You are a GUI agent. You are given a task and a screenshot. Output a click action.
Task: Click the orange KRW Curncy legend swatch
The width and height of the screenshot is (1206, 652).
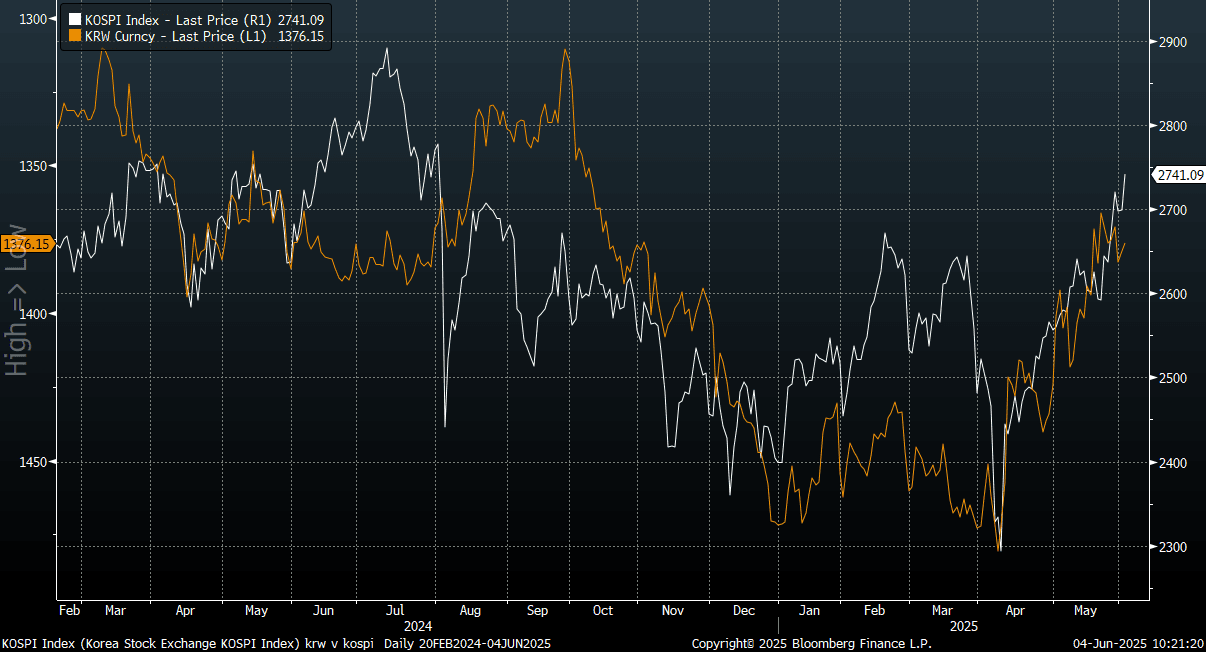click(74, 35)
